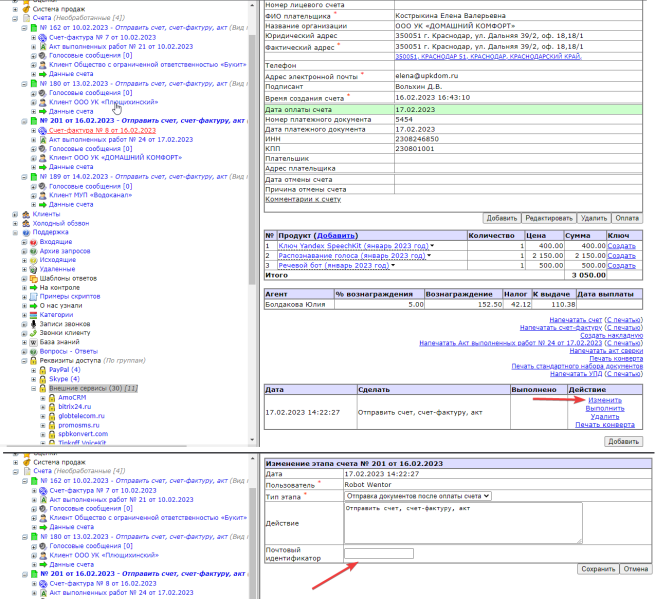Click the Клиенты tree icon

(26, 214)
